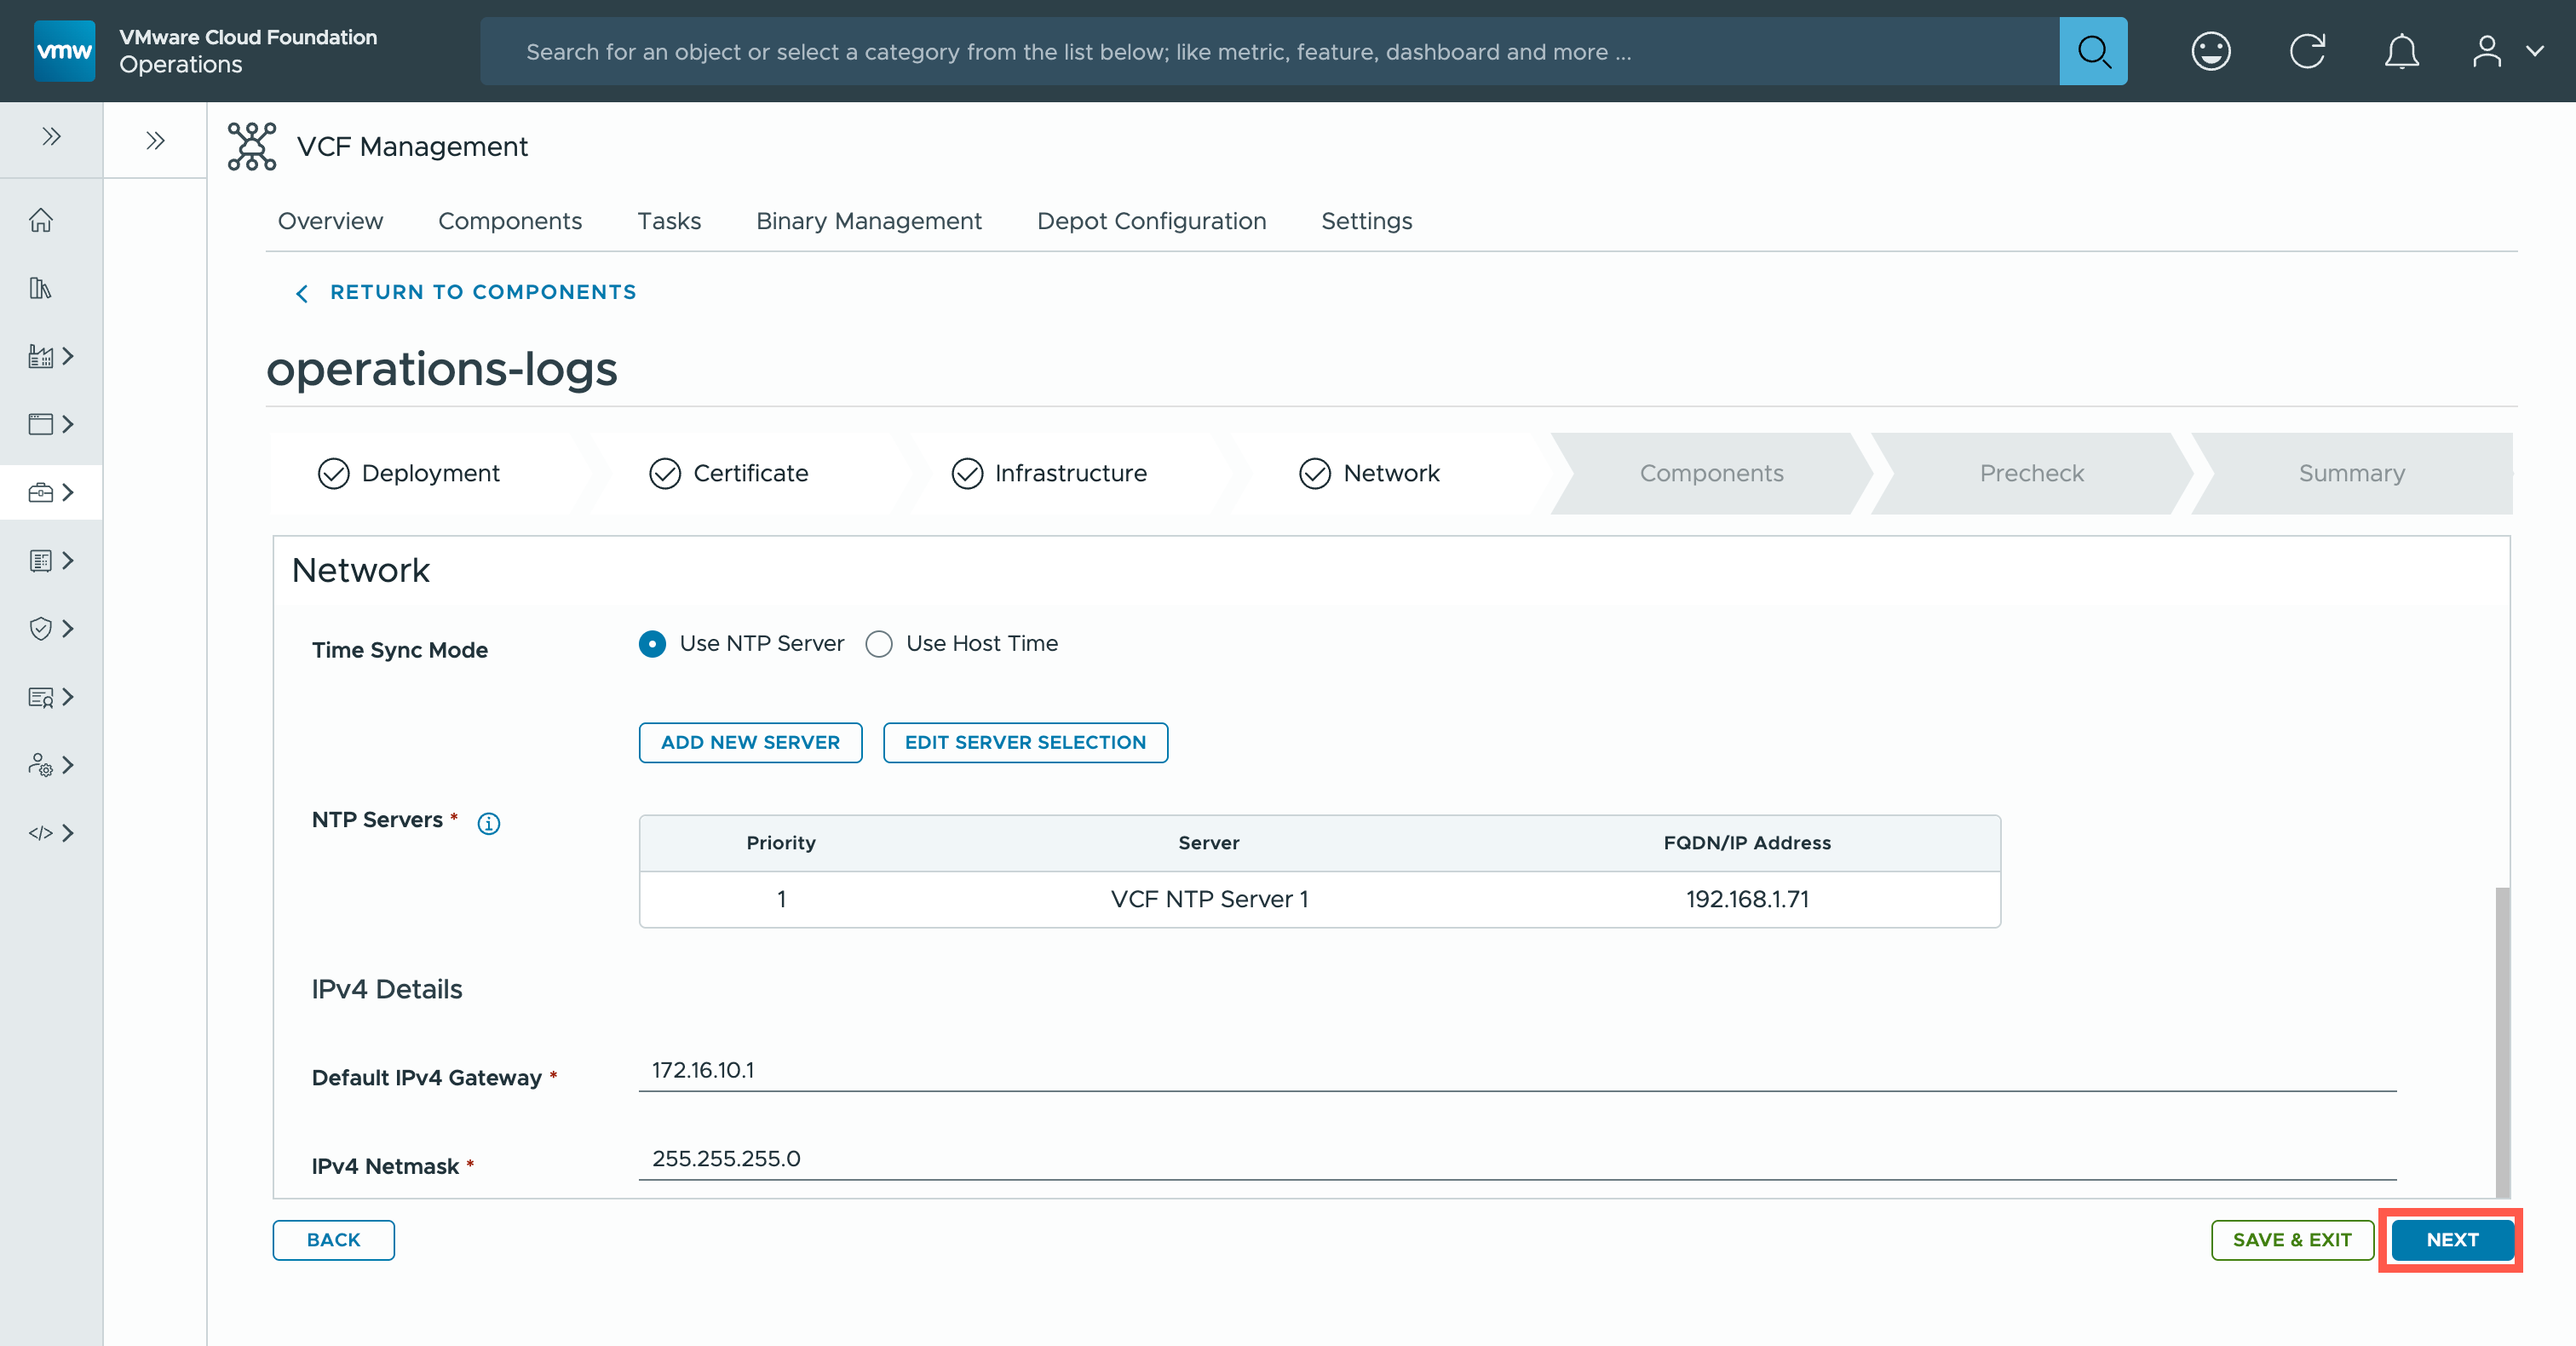Select the Use Host Time option
The image size is (2576, 1346).
pos(879,644)
